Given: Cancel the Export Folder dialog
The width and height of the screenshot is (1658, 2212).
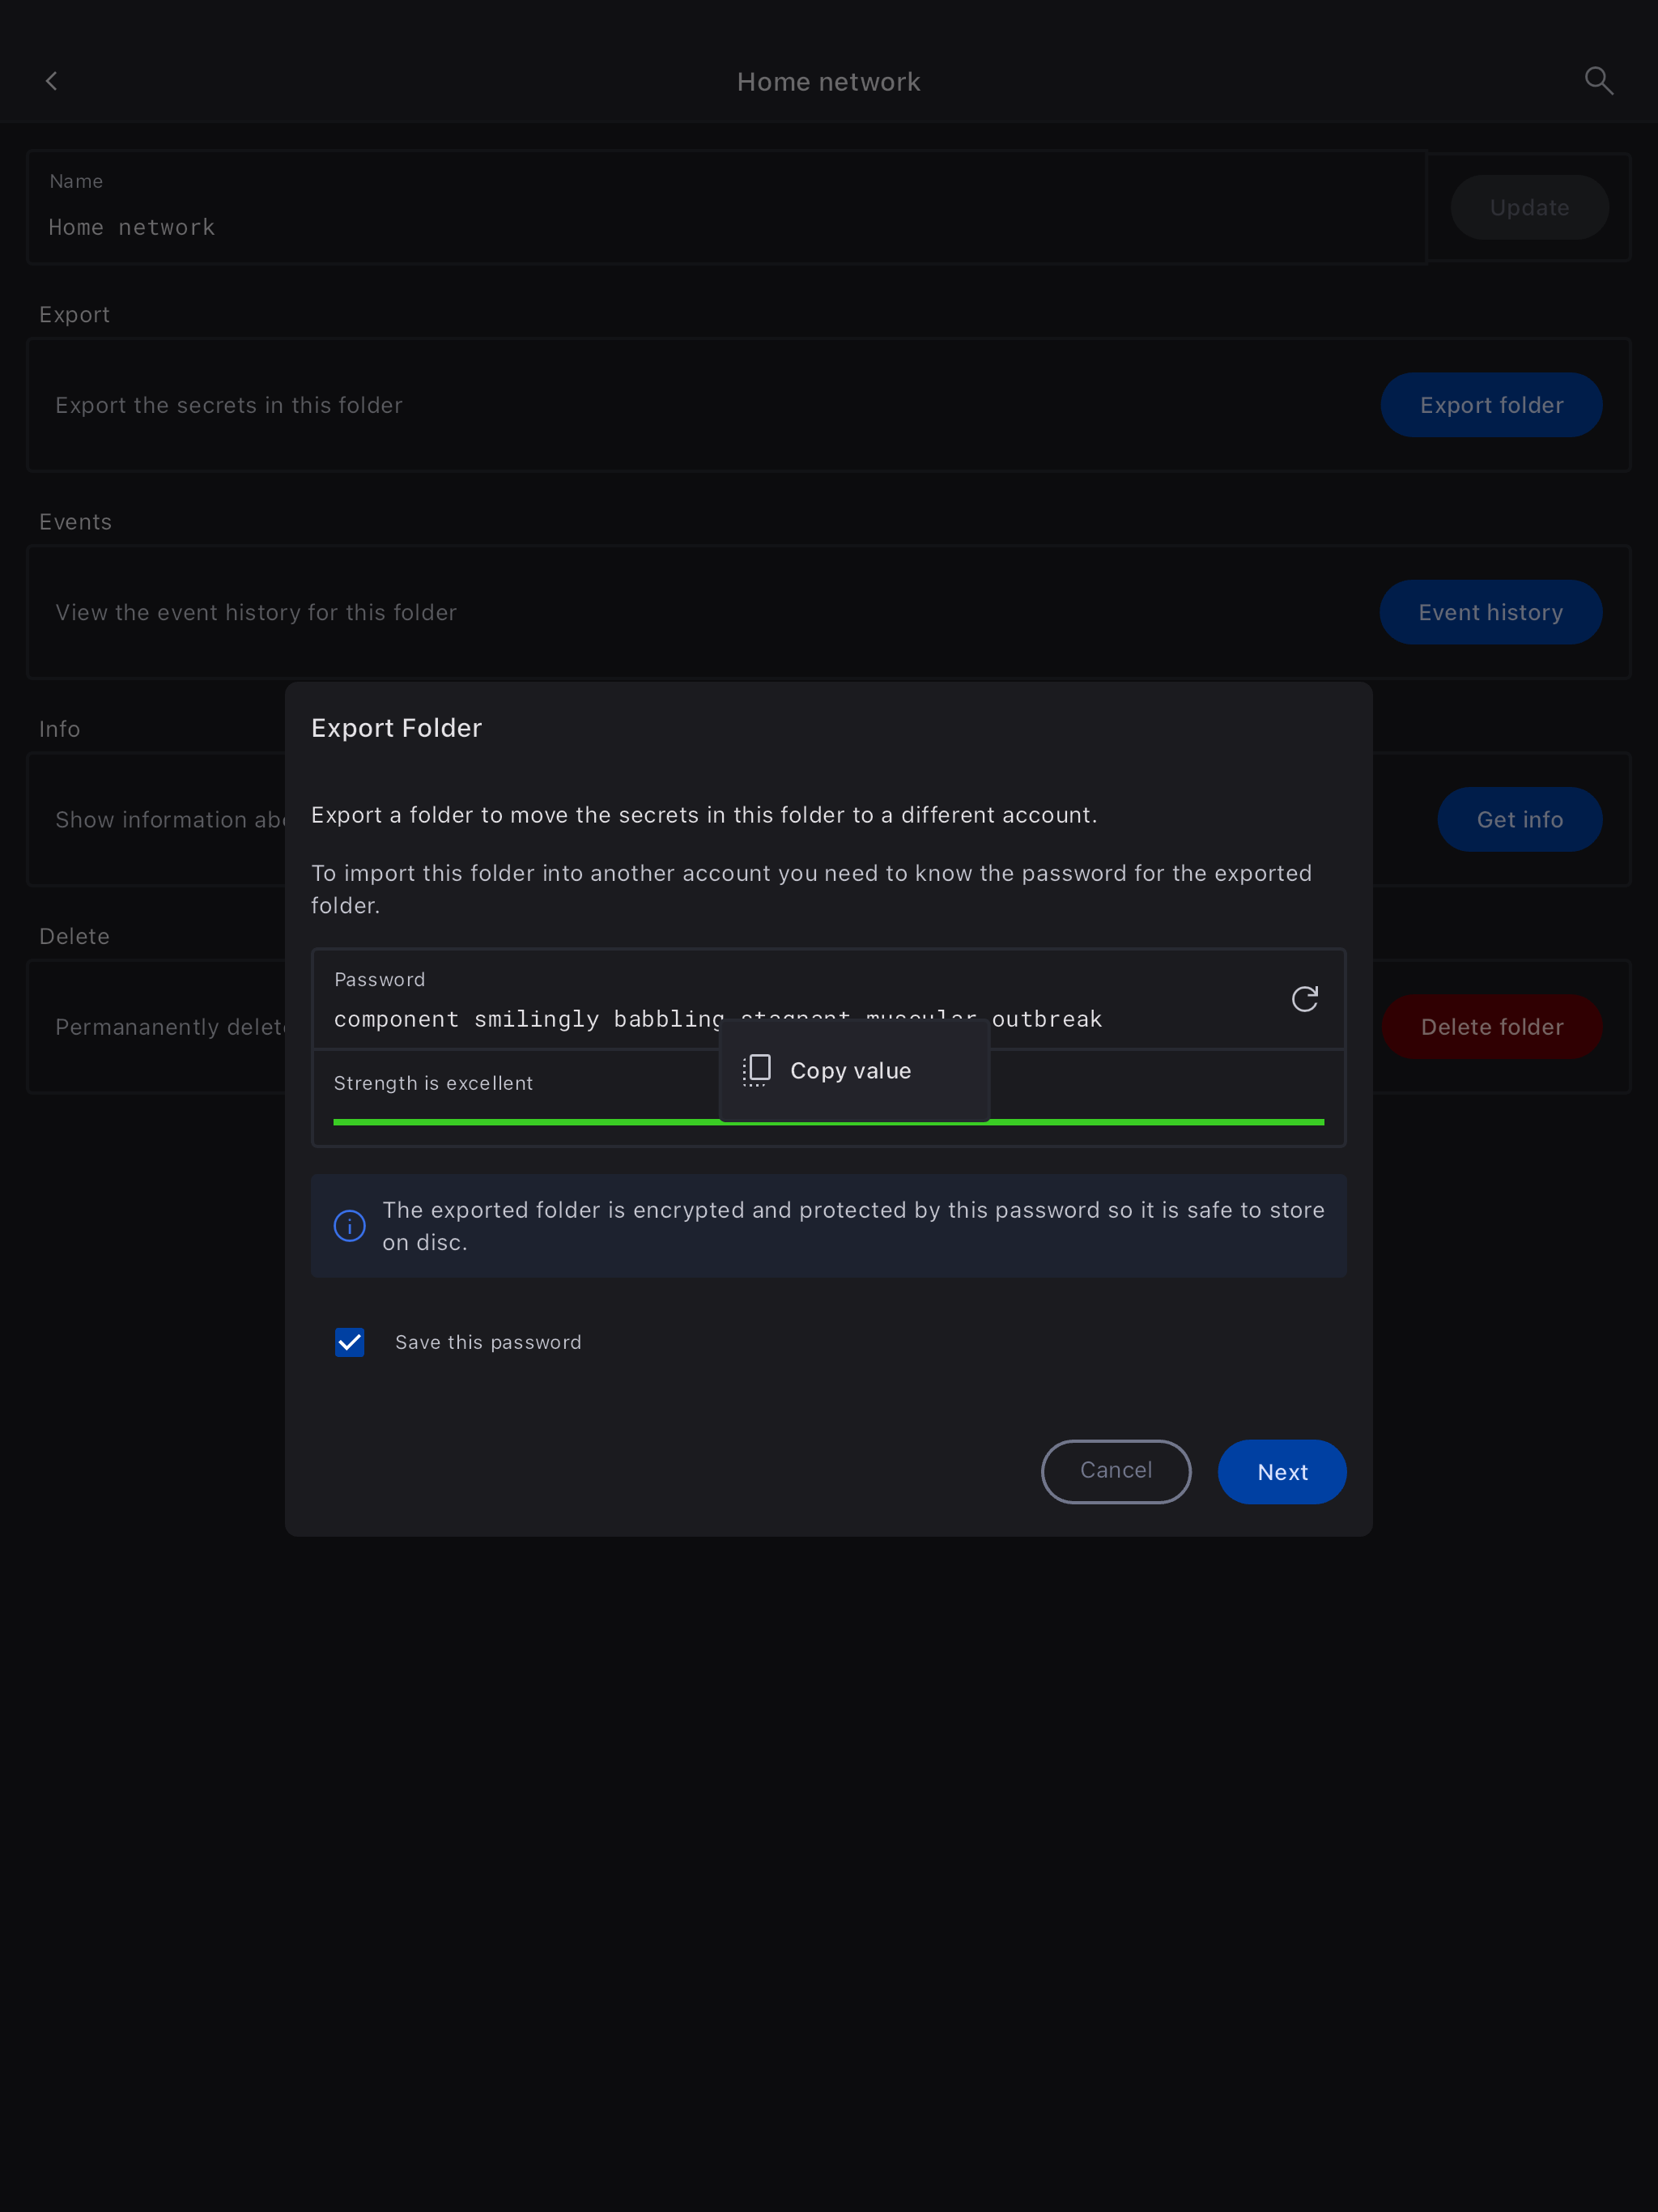Looking at the screenshot, I should coord(1115,1471).
